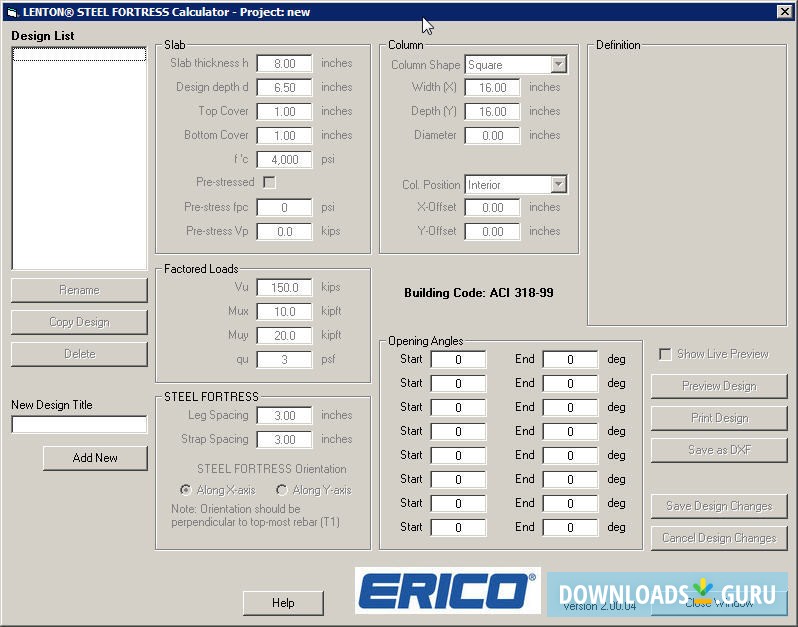The width and height of the screenshot is (798, 627).
Task: Click fifth row Start angle field
Action: 458,455
